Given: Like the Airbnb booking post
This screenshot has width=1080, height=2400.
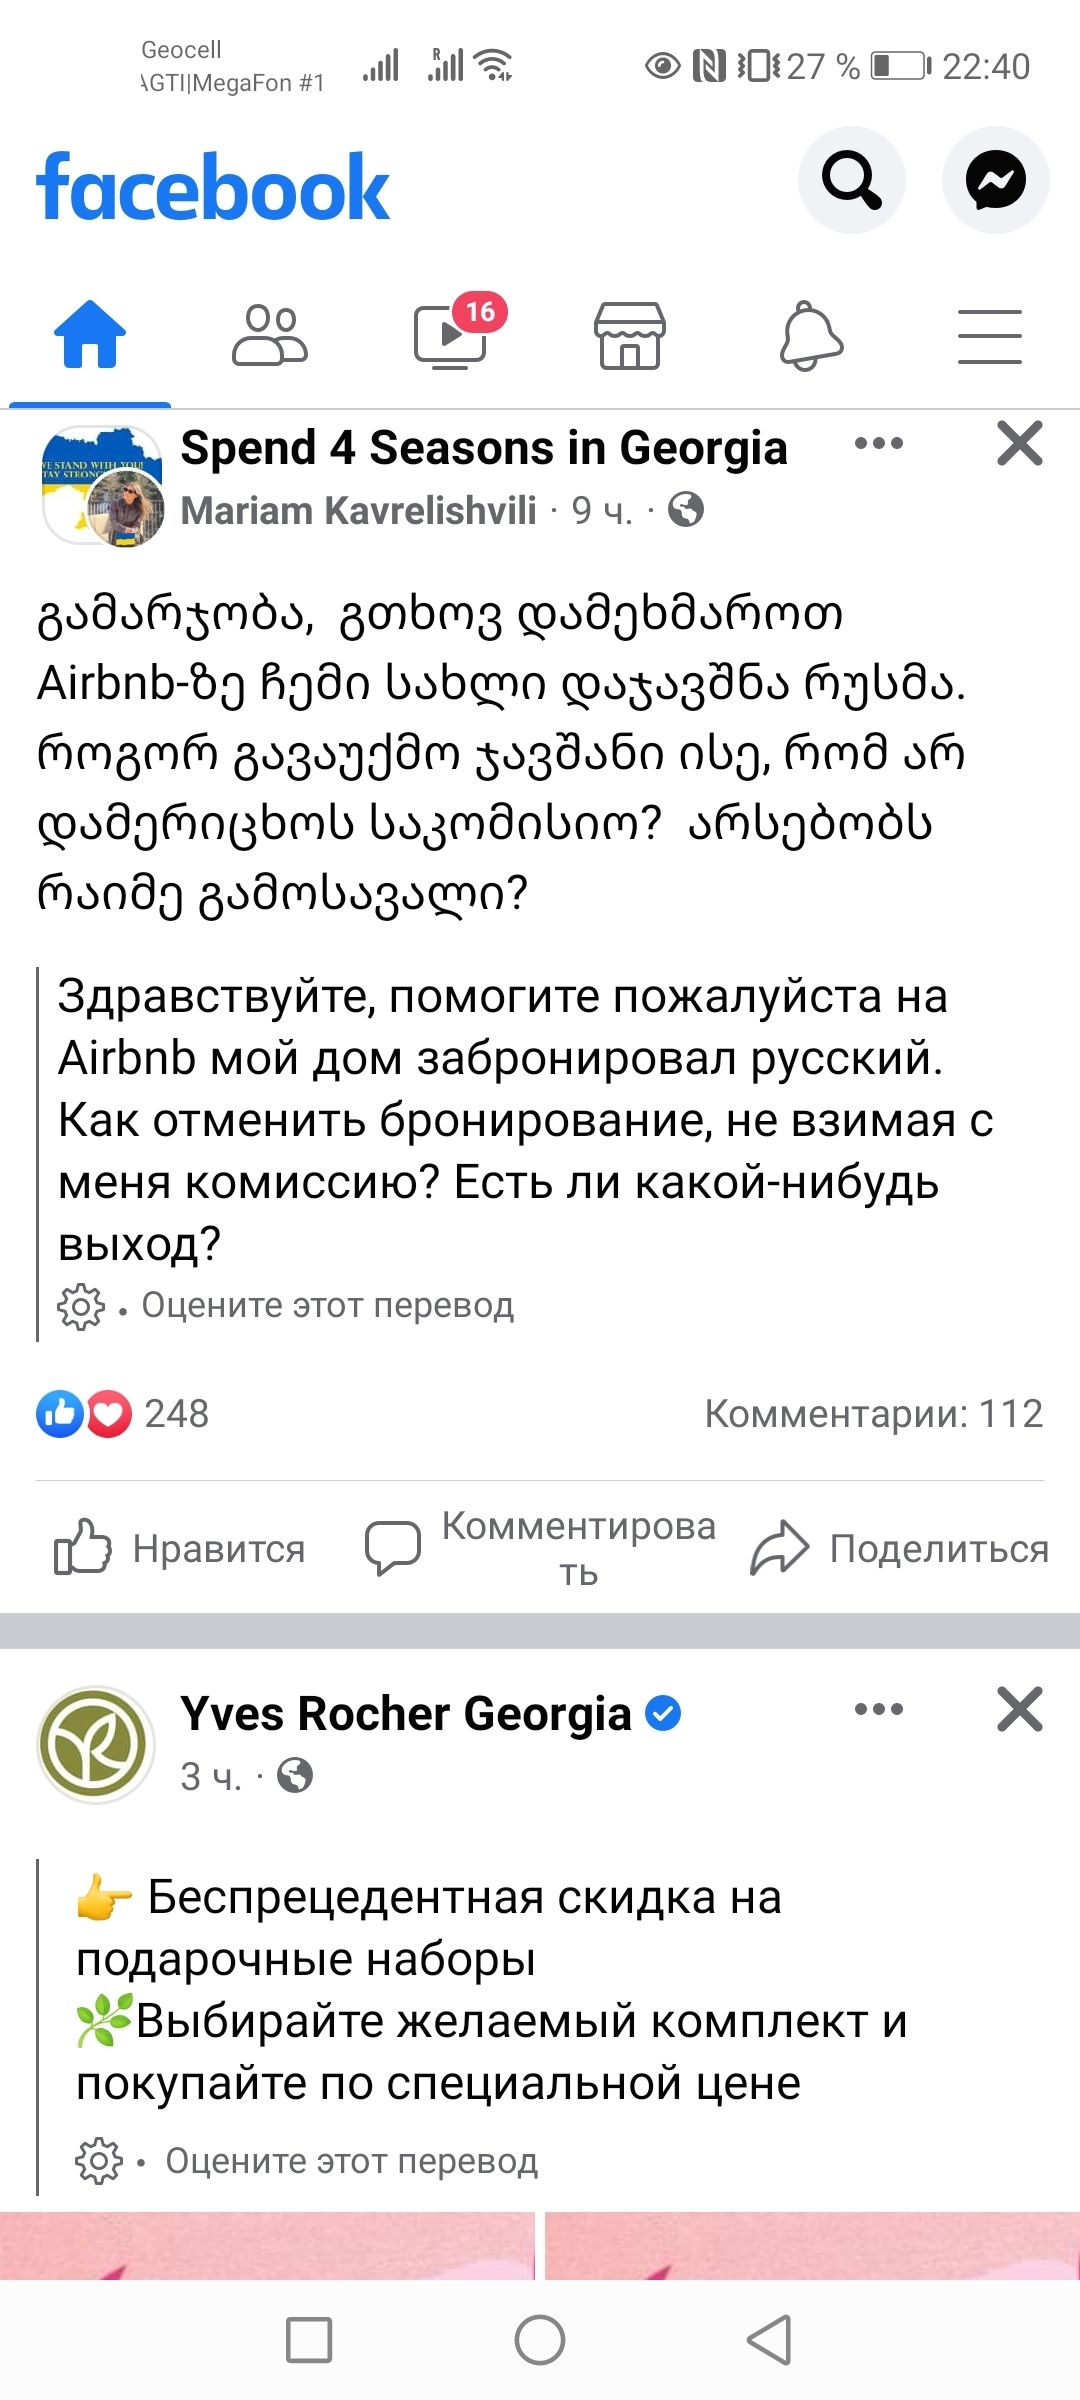Looking at the screenshot, I should [x=180, y=1548].
